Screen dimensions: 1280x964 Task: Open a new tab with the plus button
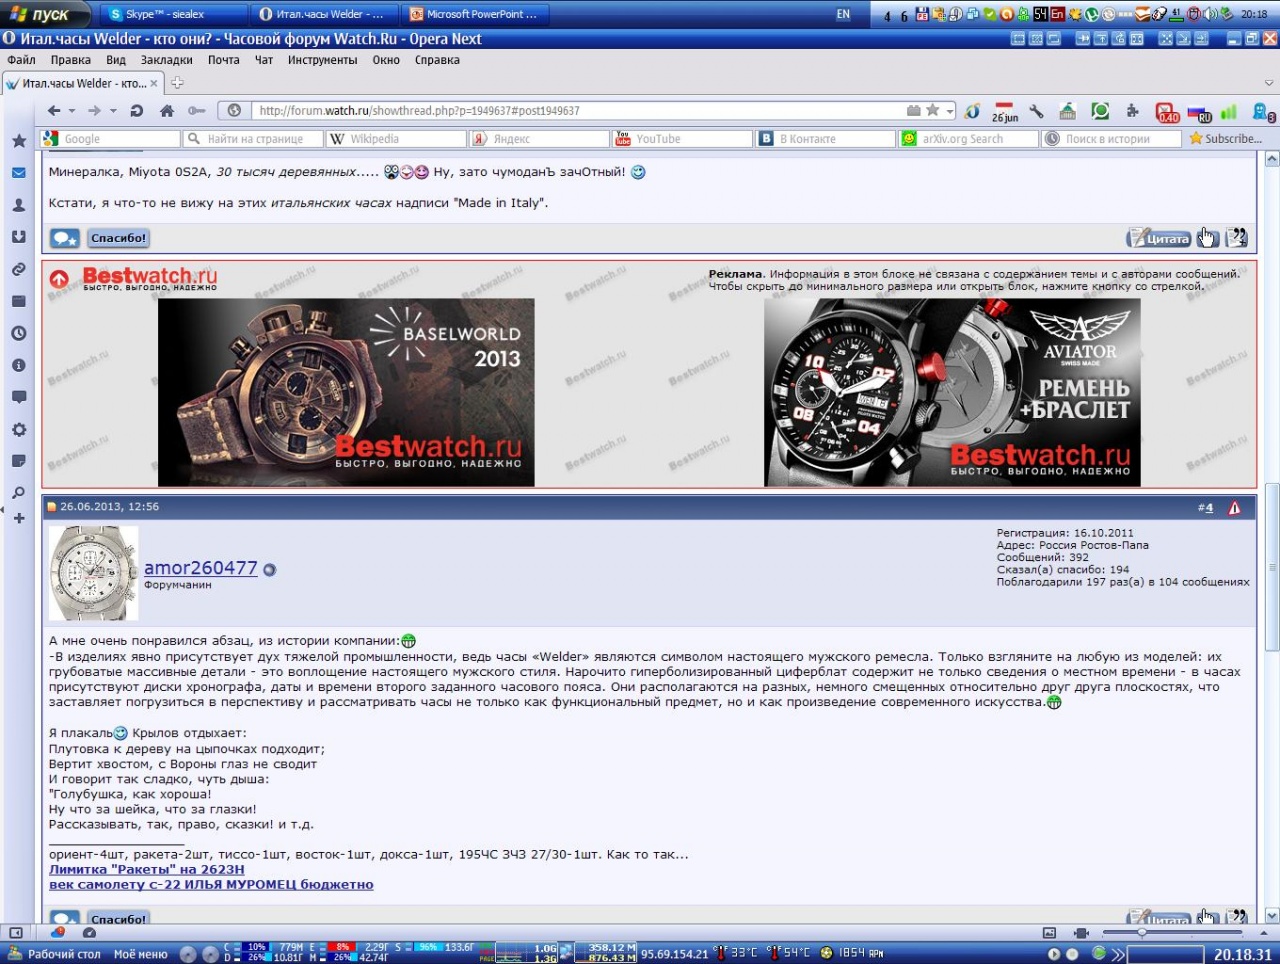(178, 83)
